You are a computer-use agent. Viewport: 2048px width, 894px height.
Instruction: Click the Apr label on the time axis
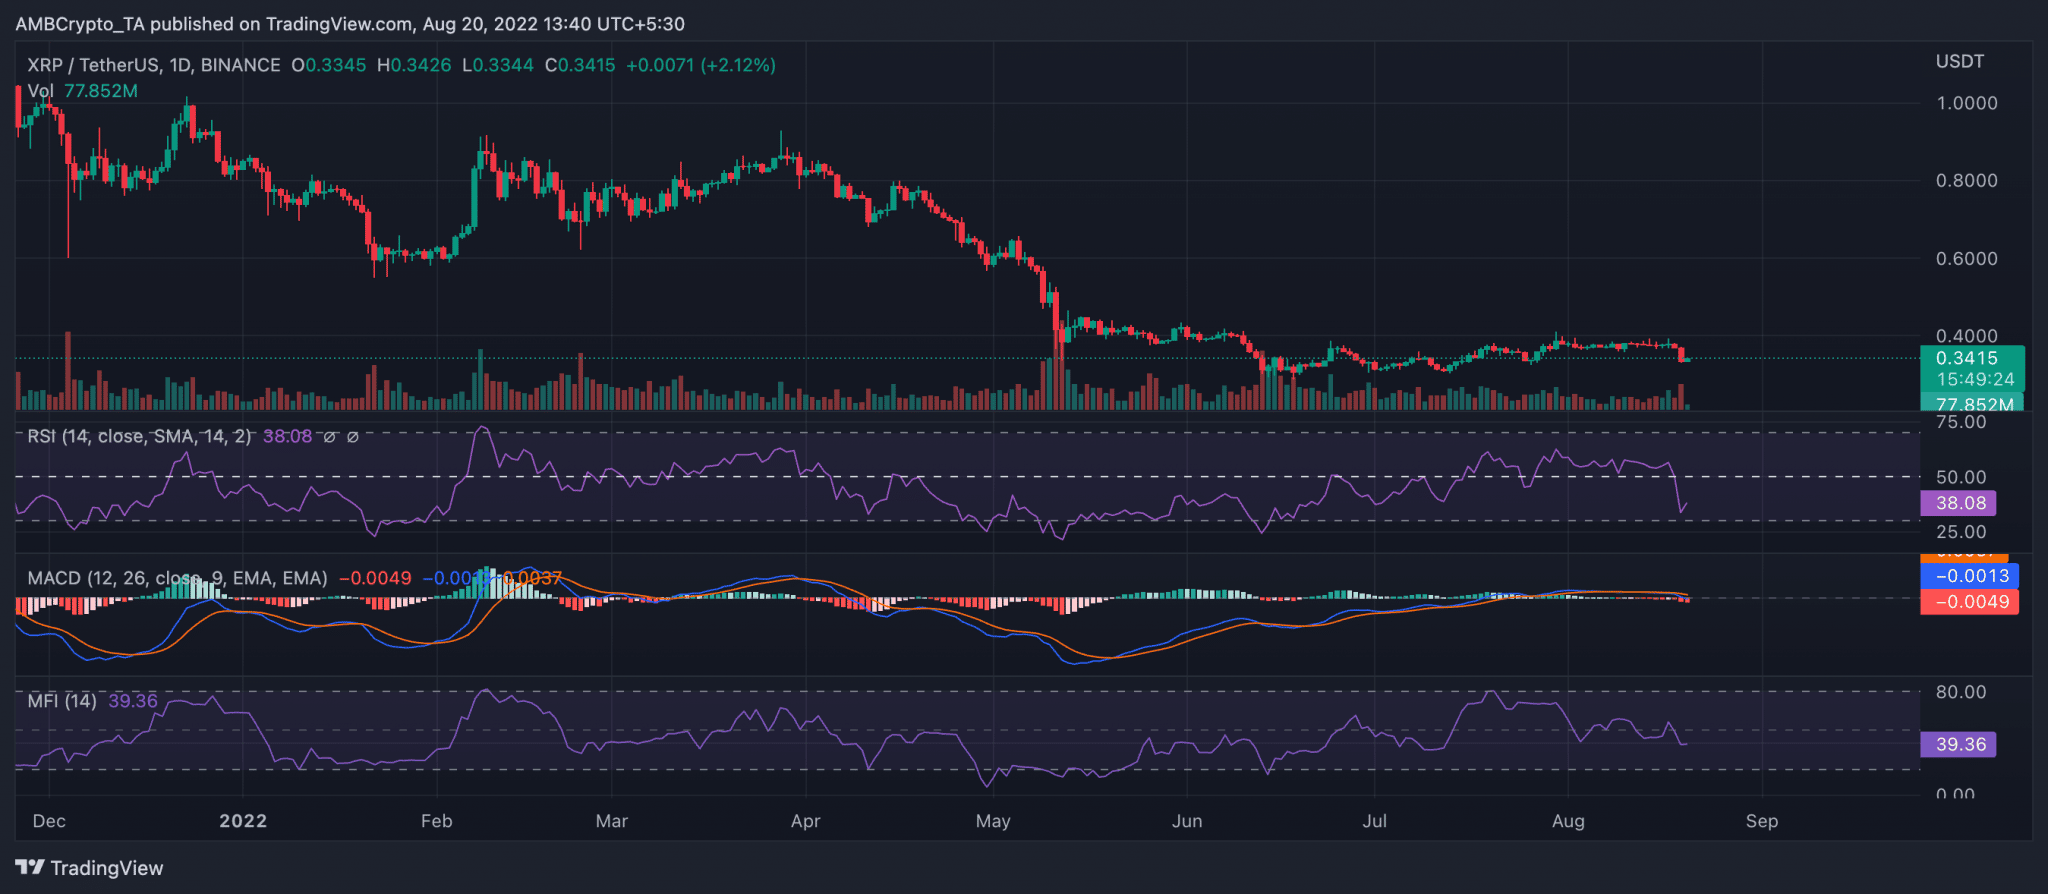tap(805, 821)
